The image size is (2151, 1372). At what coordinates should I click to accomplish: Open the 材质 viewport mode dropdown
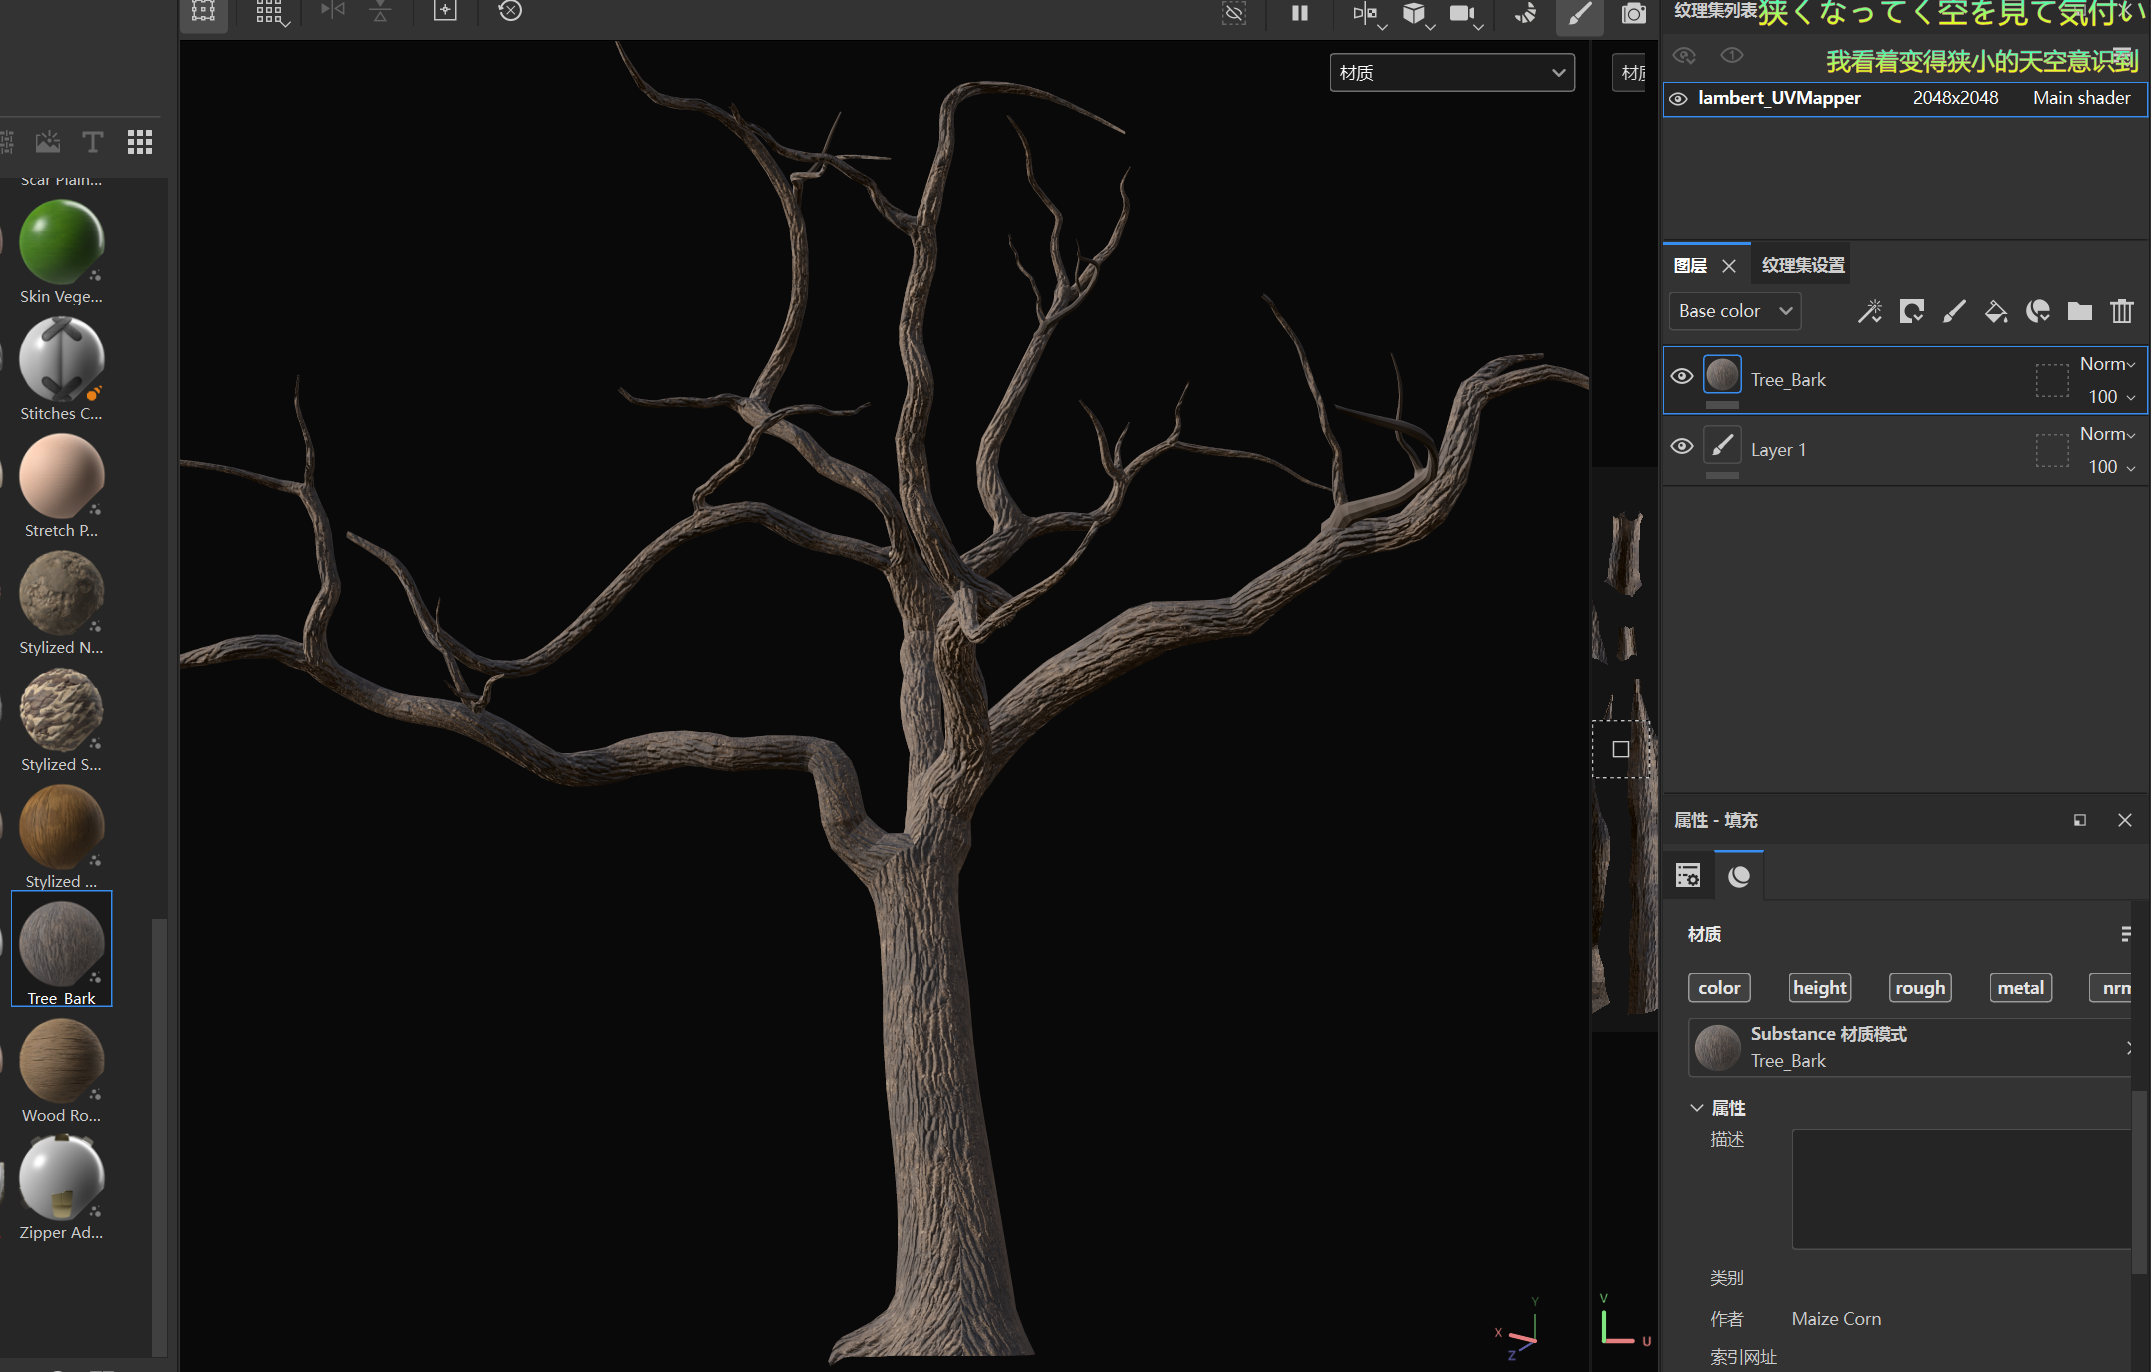[x=1451, y=73]
